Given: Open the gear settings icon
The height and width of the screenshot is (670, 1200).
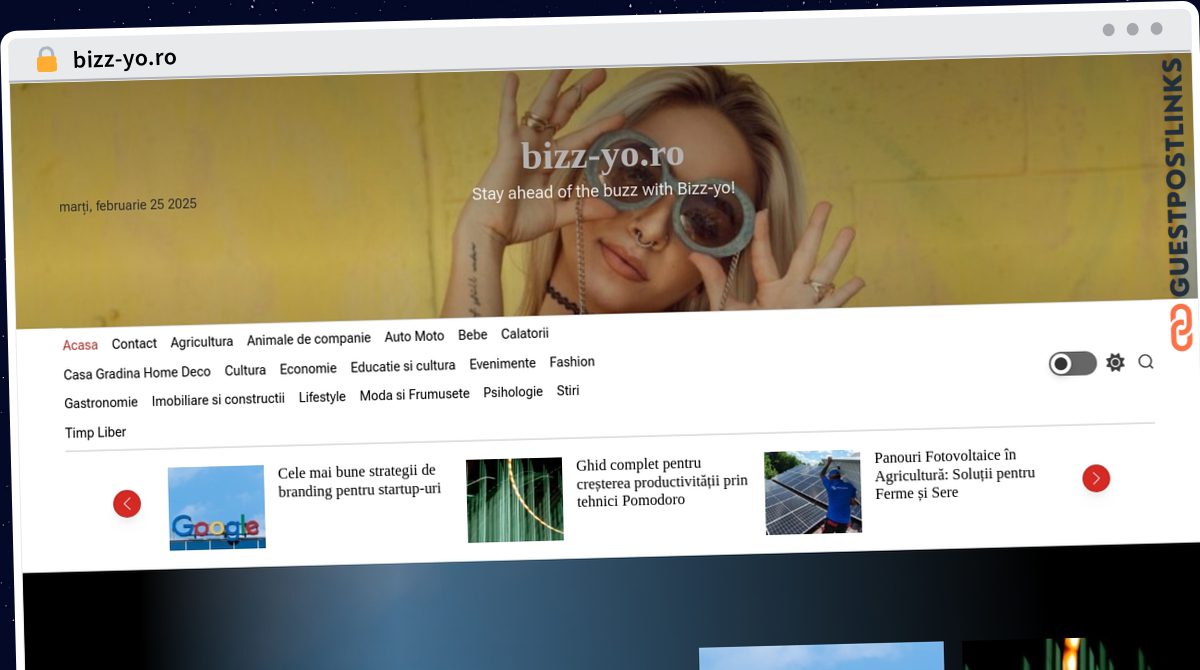Looking at the screenshot, I should click(x=1115, y=362).
